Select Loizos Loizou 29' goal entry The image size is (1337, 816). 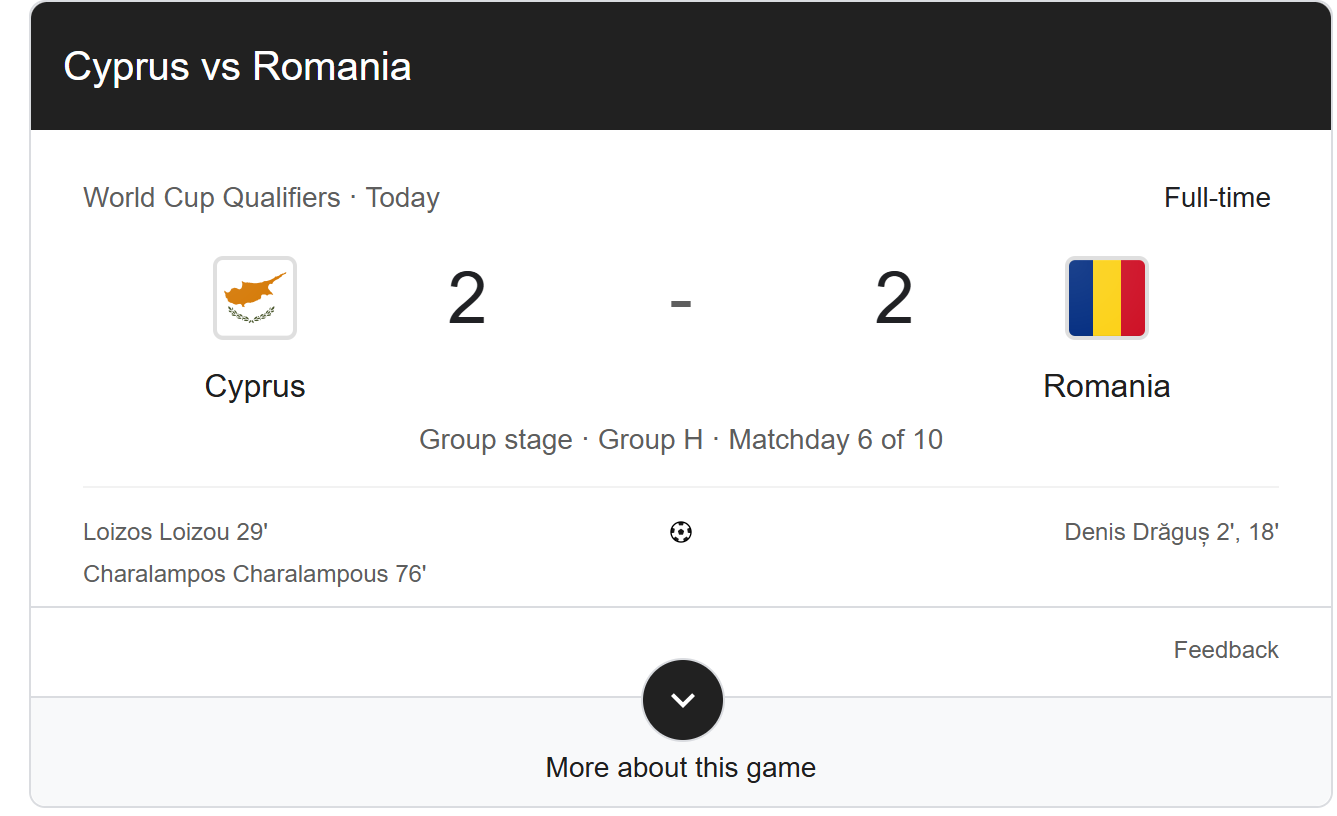click(x=176, y=532)
